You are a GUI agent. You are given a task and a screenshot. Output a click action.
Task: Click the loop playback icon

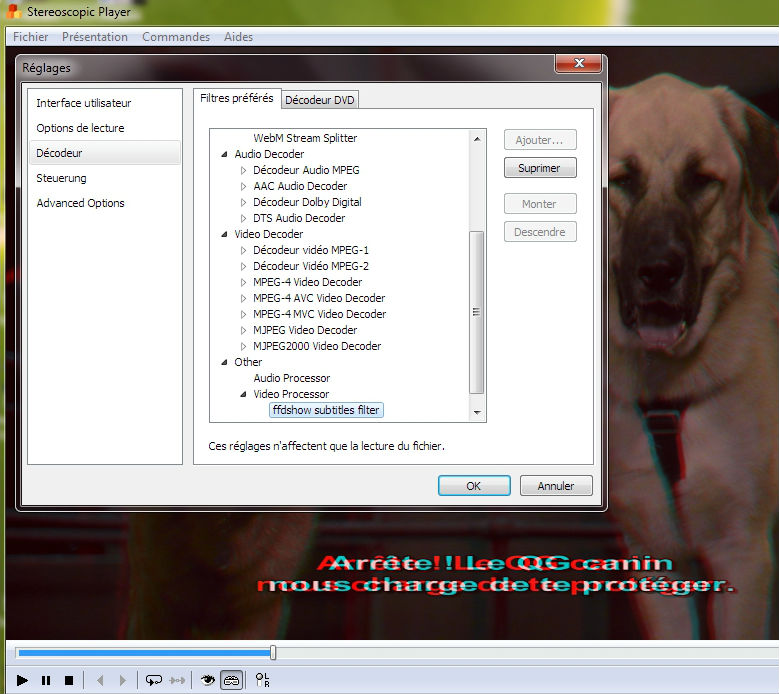pyautogui.click(x=153, y=680)
